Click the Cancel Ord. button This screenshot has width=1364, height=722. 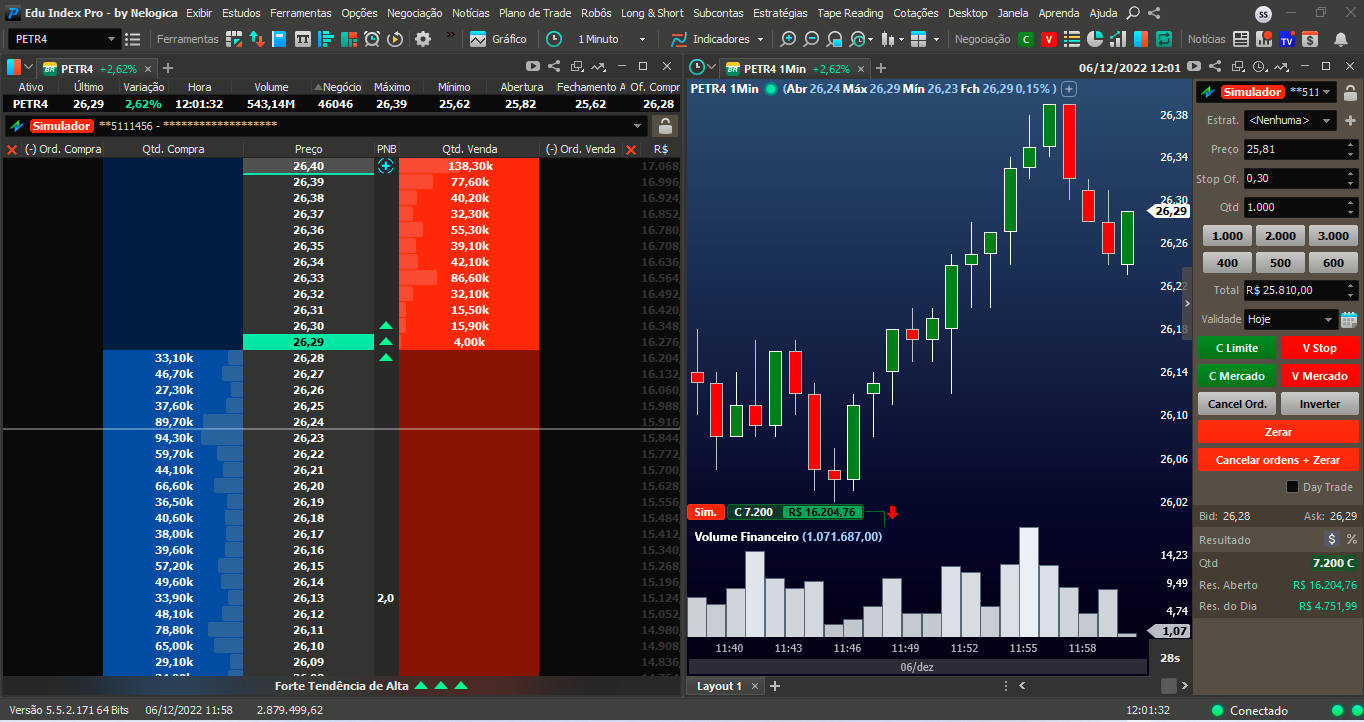[x=1237, y=404]
